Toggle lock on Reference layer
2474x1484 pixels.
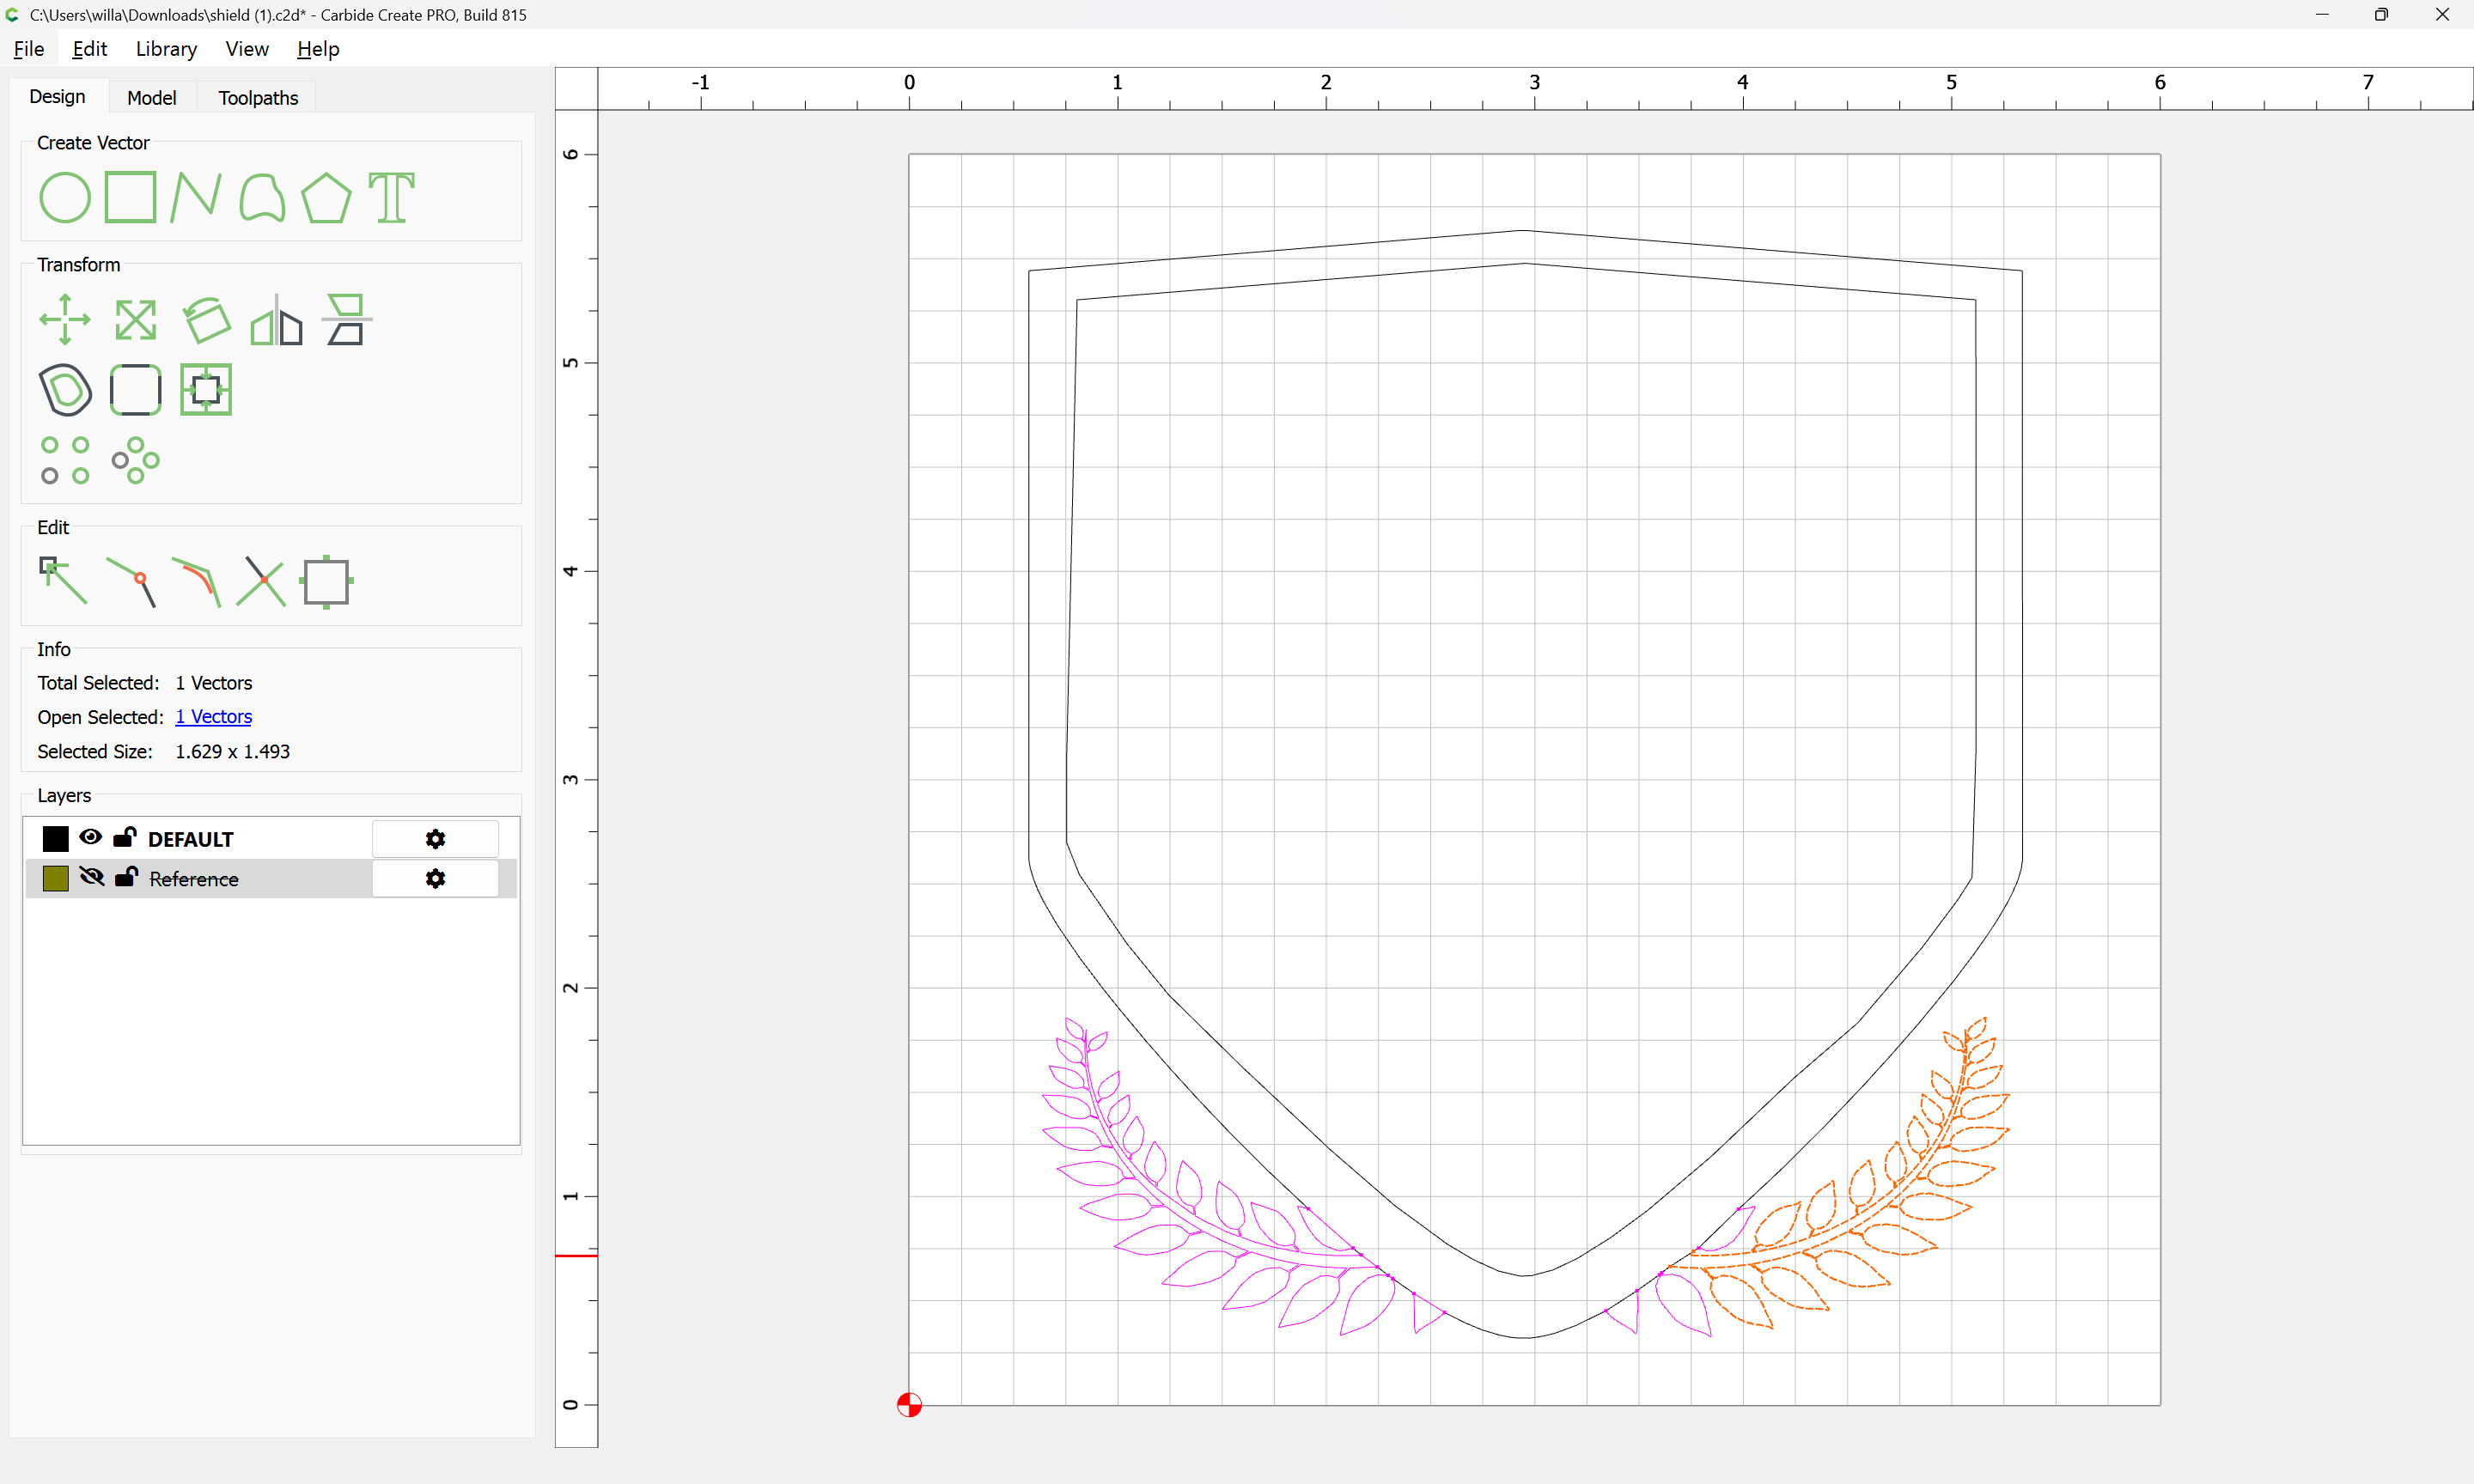pyautogui.click(x=126, y=877)
